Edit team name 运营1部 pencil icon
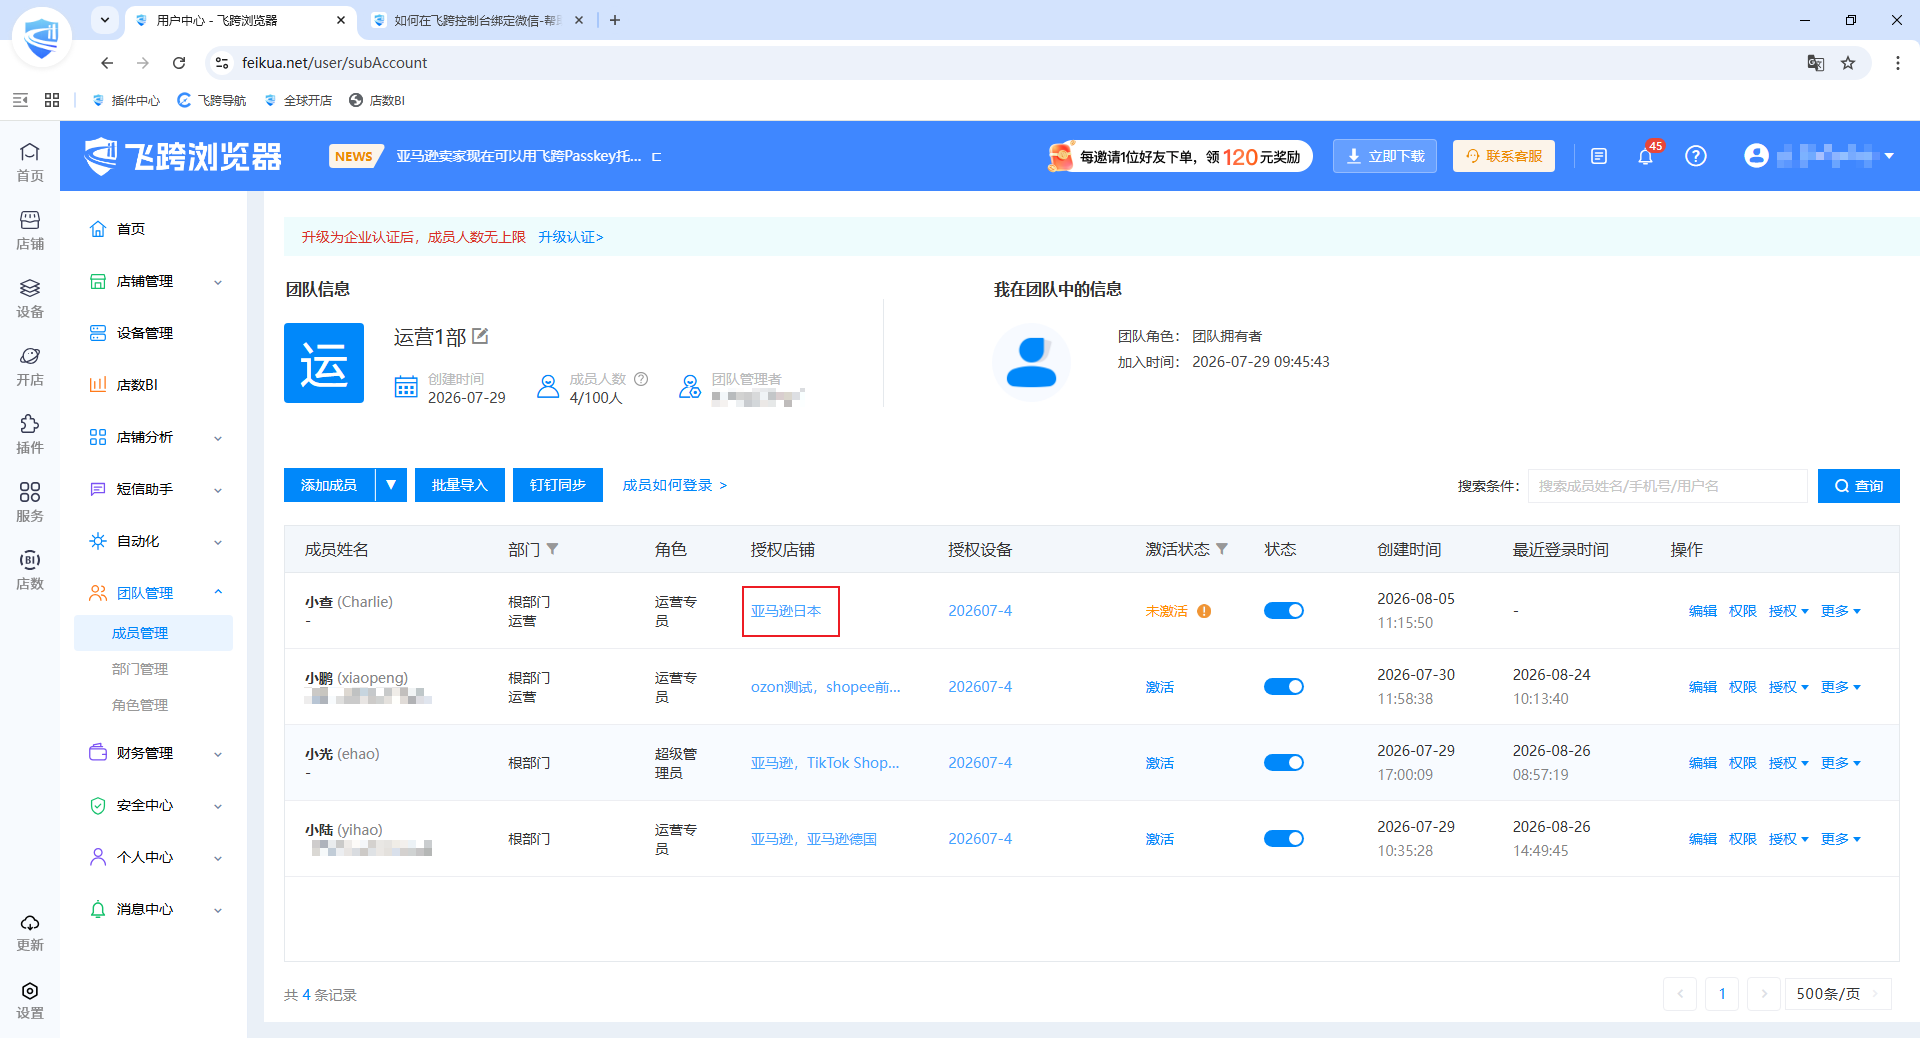Image resolution: width=1920 pixels, height=1038 pixels. [x=480, y=336]
